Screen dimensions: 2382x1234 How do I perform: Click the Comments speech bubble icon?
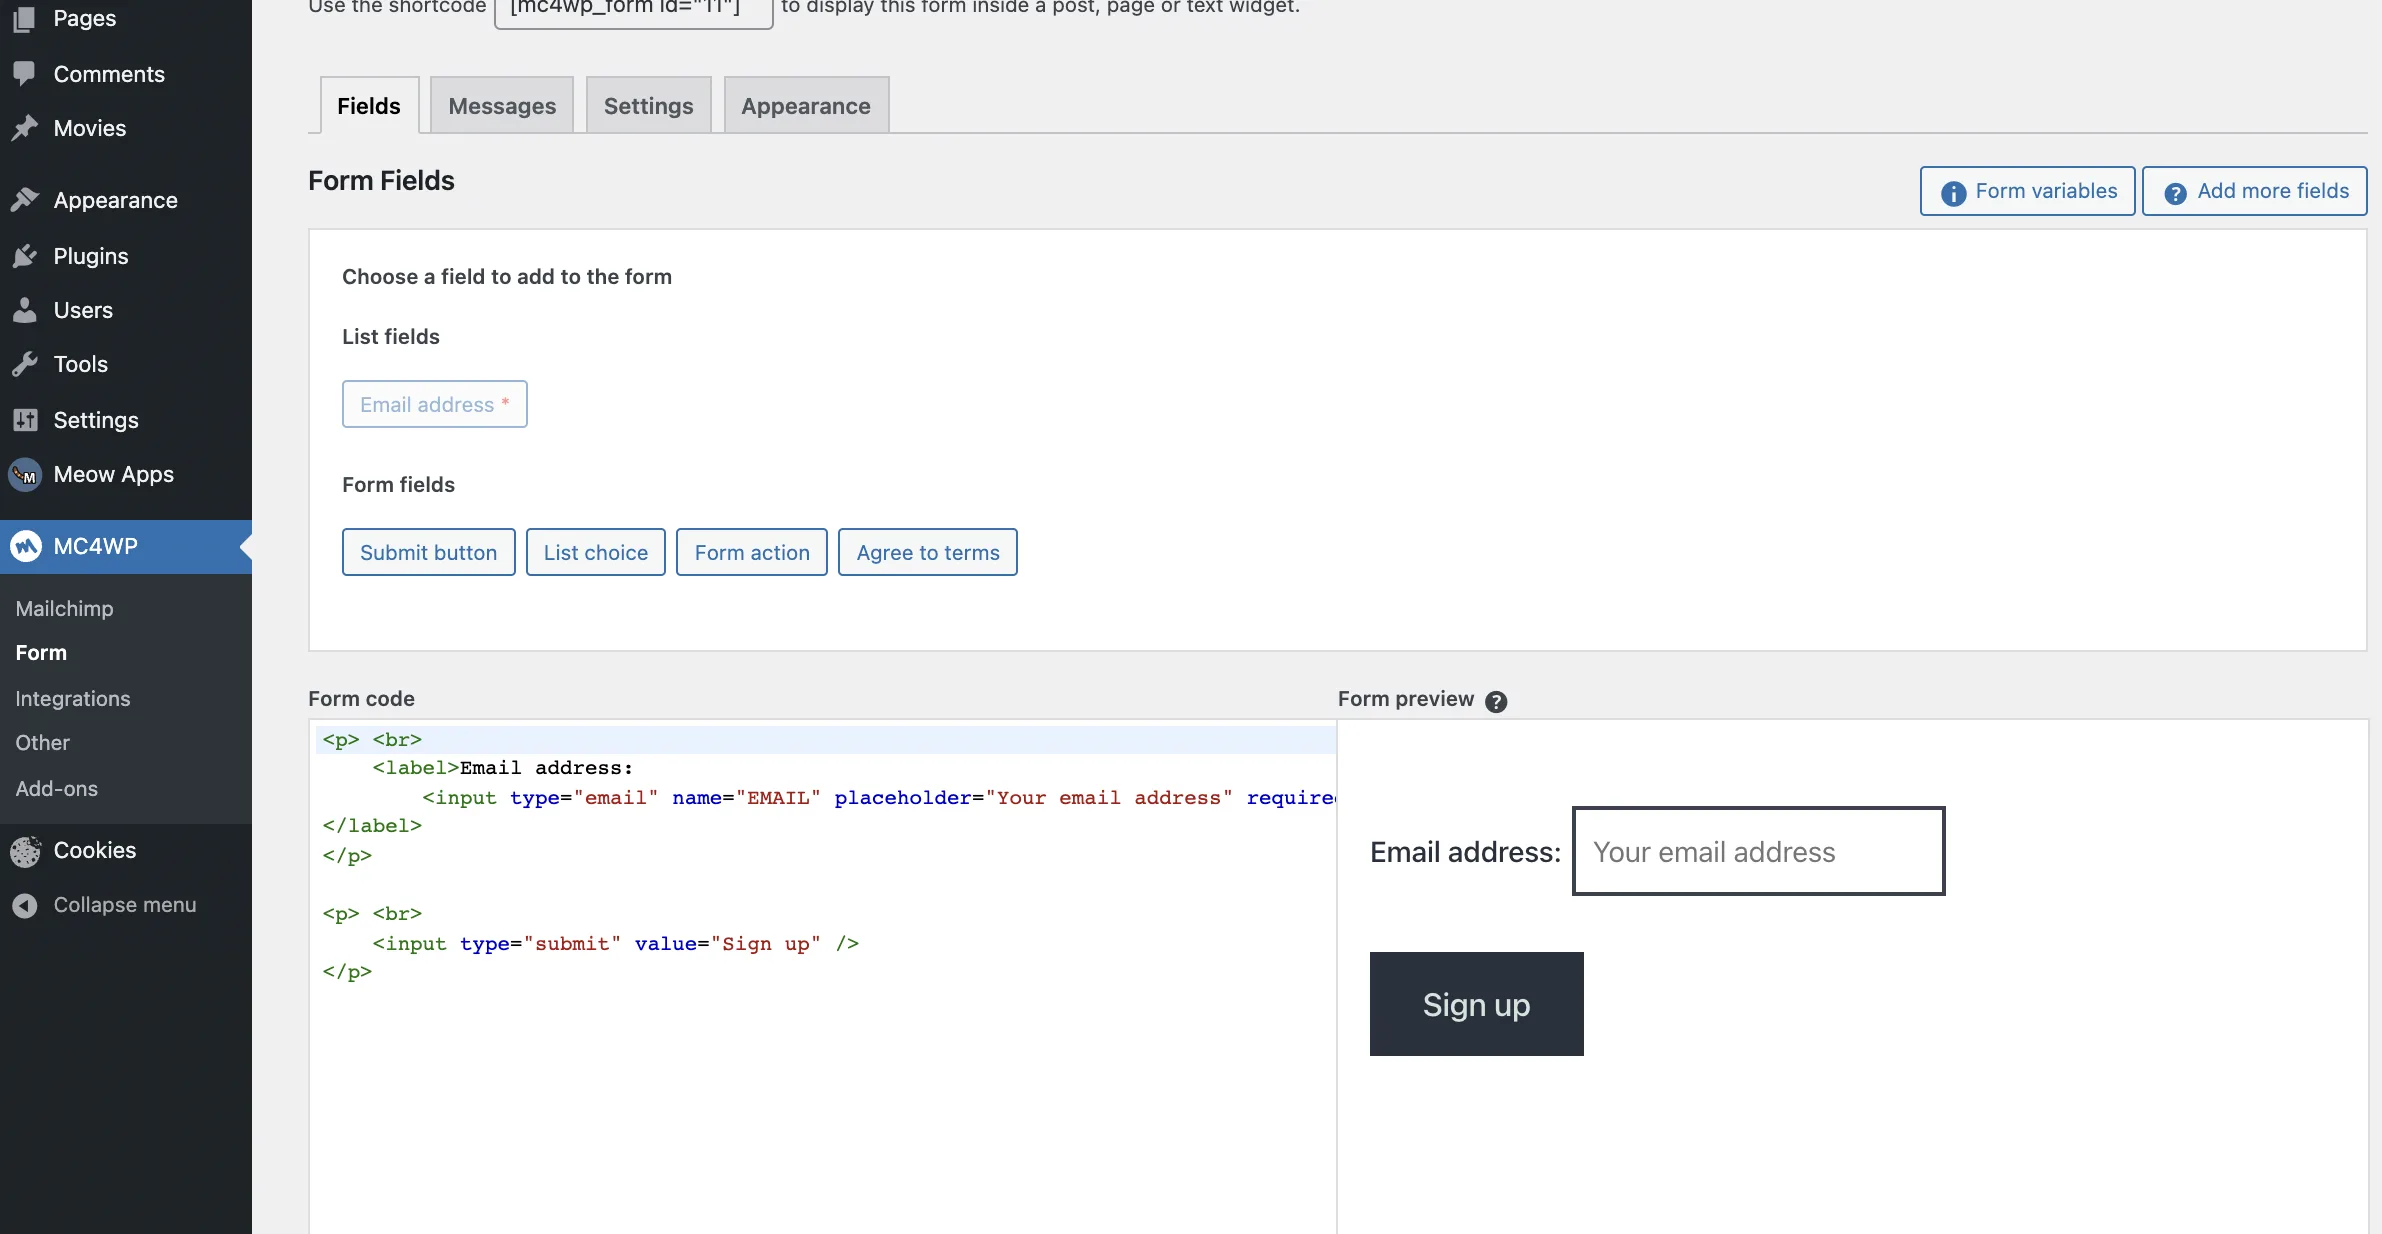click(x=25, y=73)
